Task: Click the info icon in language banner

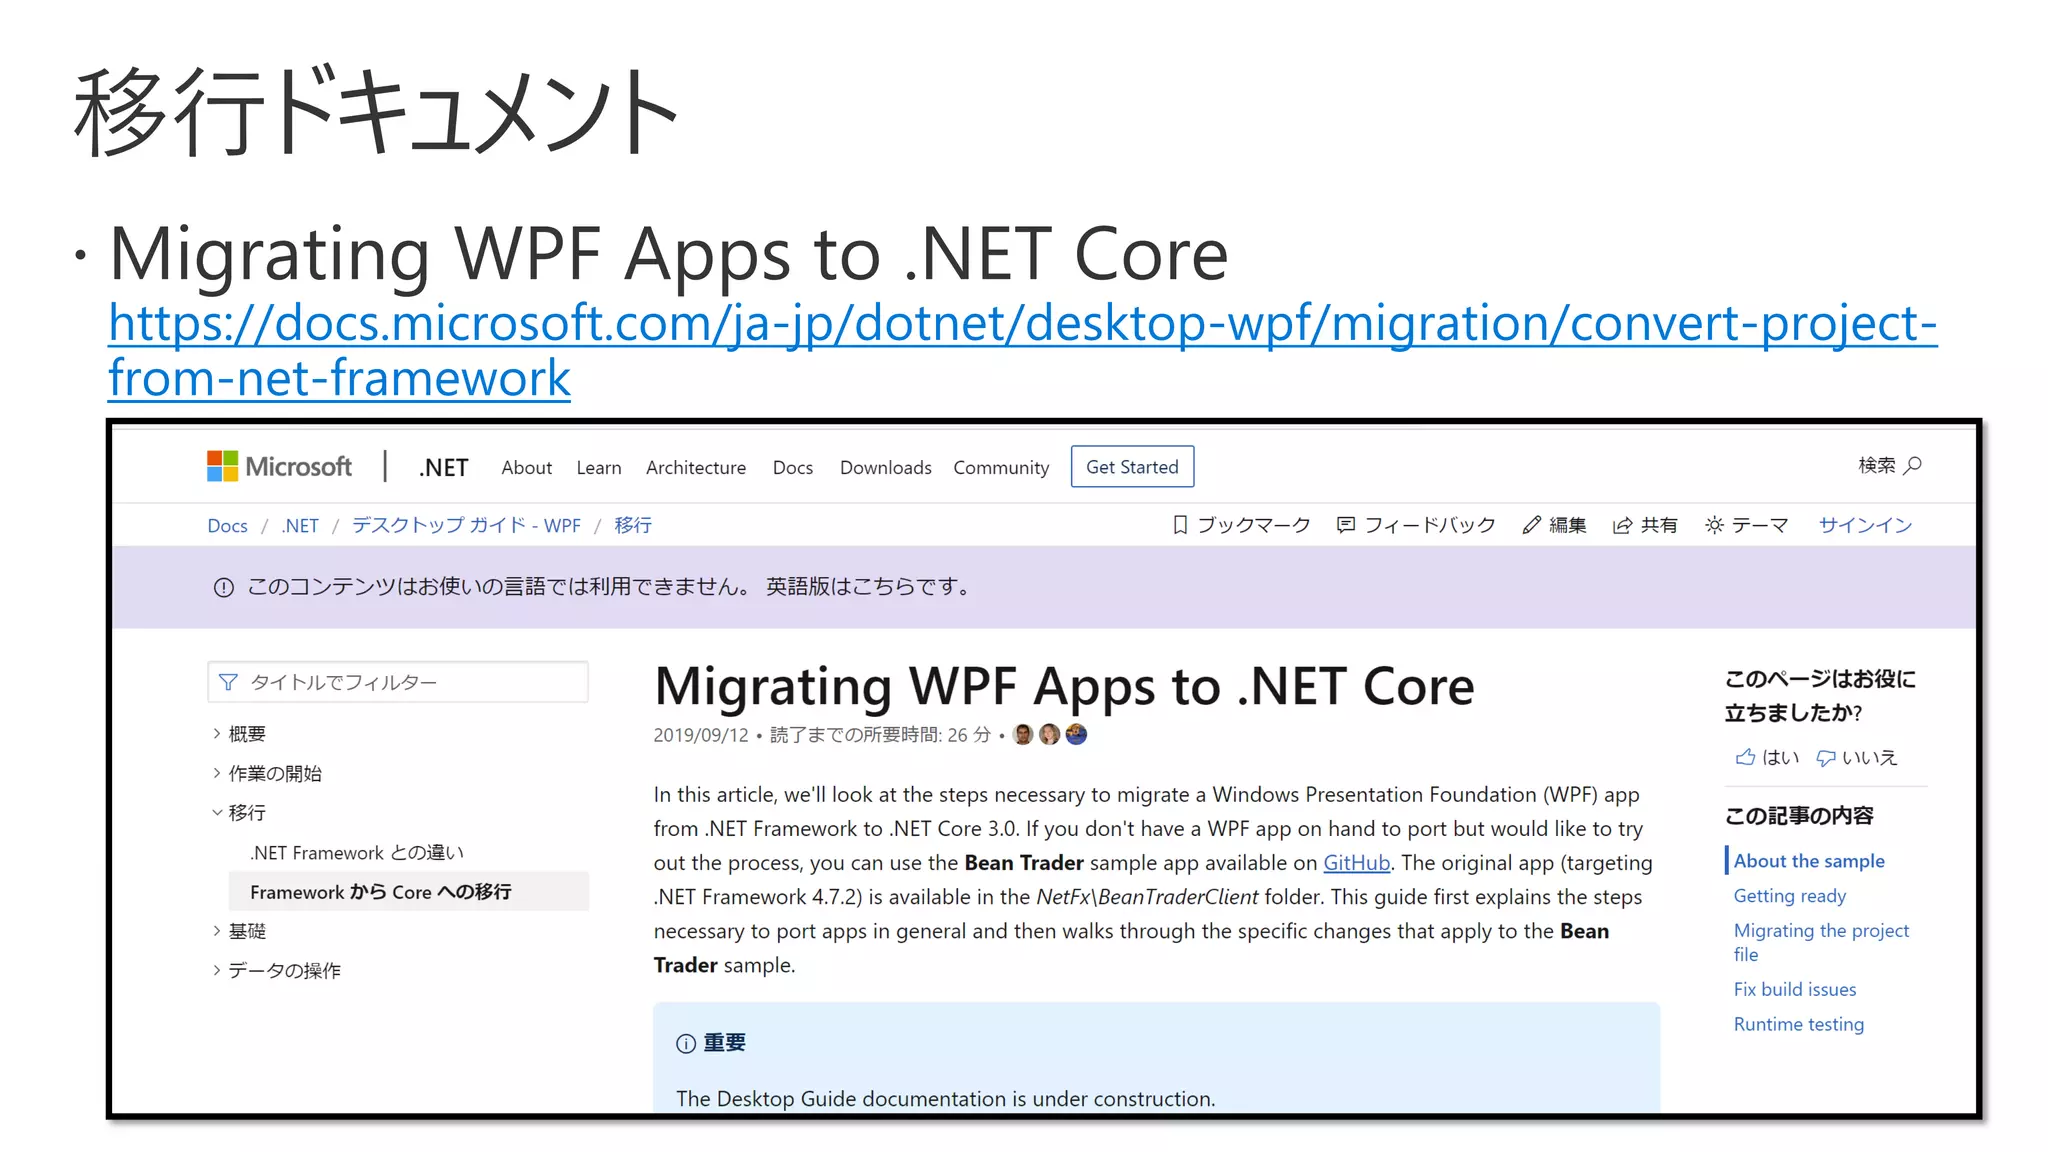Action: point(224,587)
